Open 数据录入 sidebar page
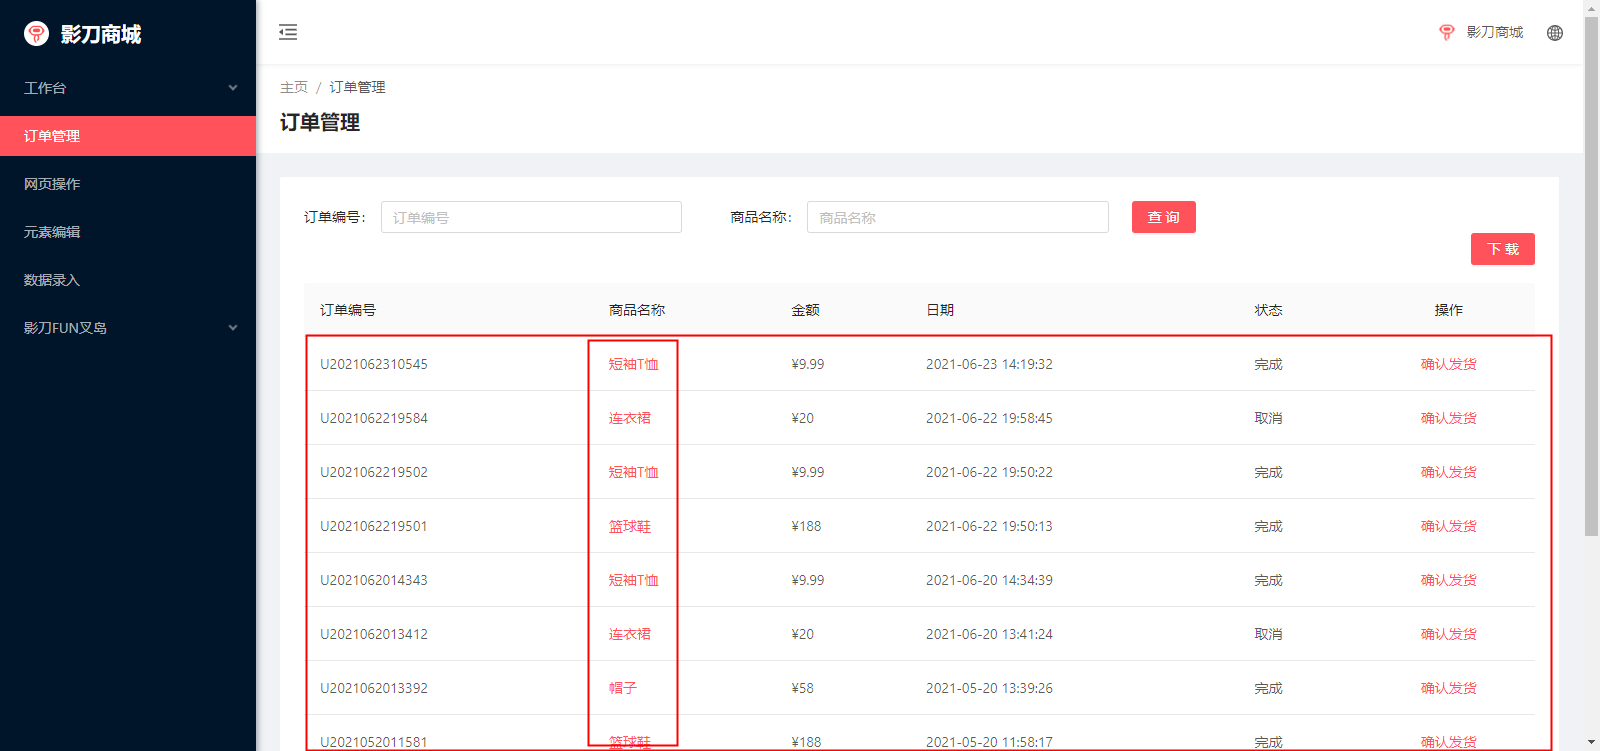Image resolution: width=1600 pixels, height=751 pixels. tap(52, 280)
